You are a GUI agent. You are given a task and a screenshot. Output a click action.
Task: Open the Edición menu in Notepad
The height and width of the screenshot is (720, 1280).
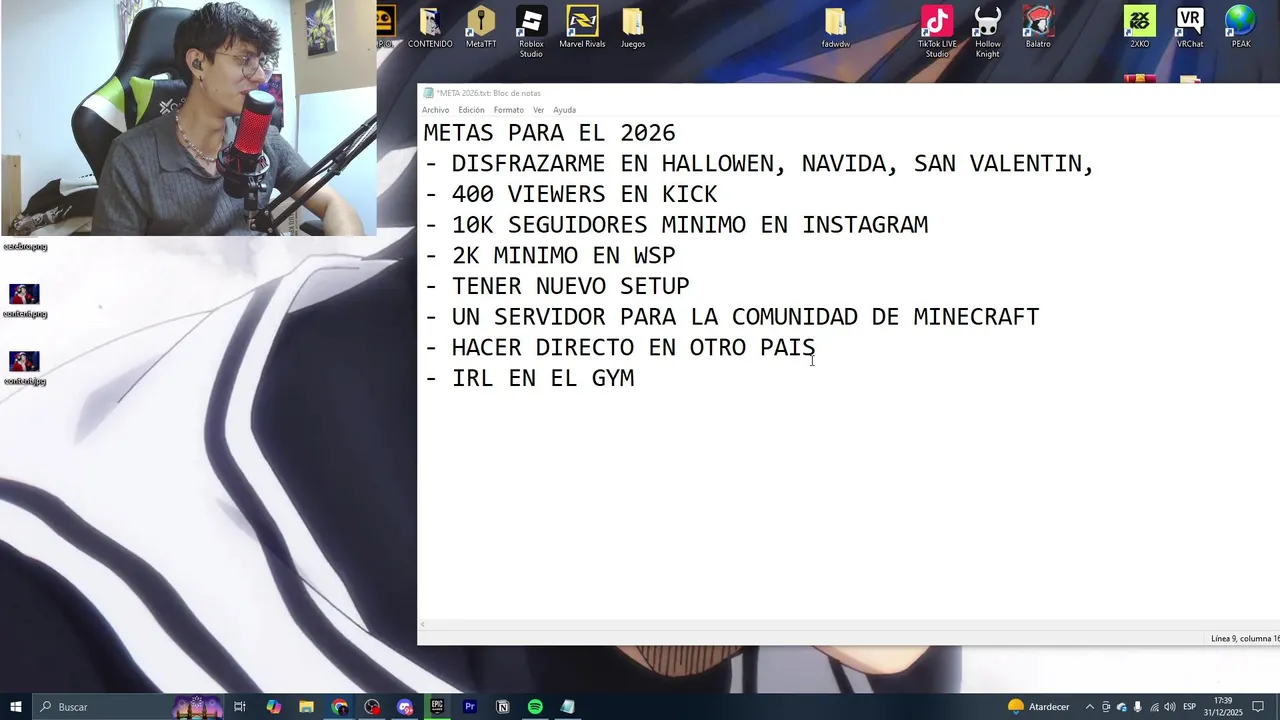point(471,110)
